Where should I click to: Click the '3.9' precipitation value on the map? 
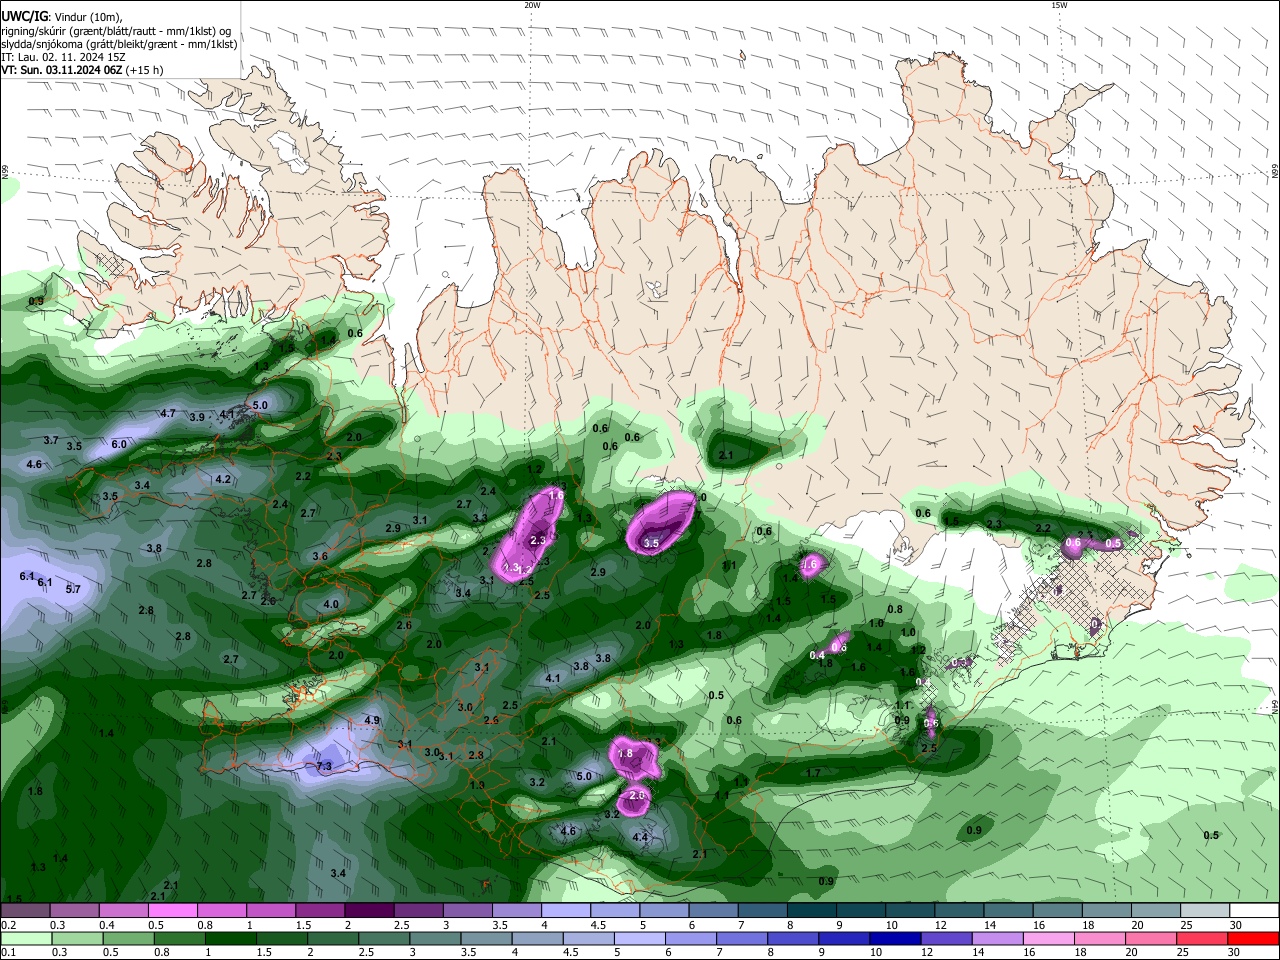(197, 418)
